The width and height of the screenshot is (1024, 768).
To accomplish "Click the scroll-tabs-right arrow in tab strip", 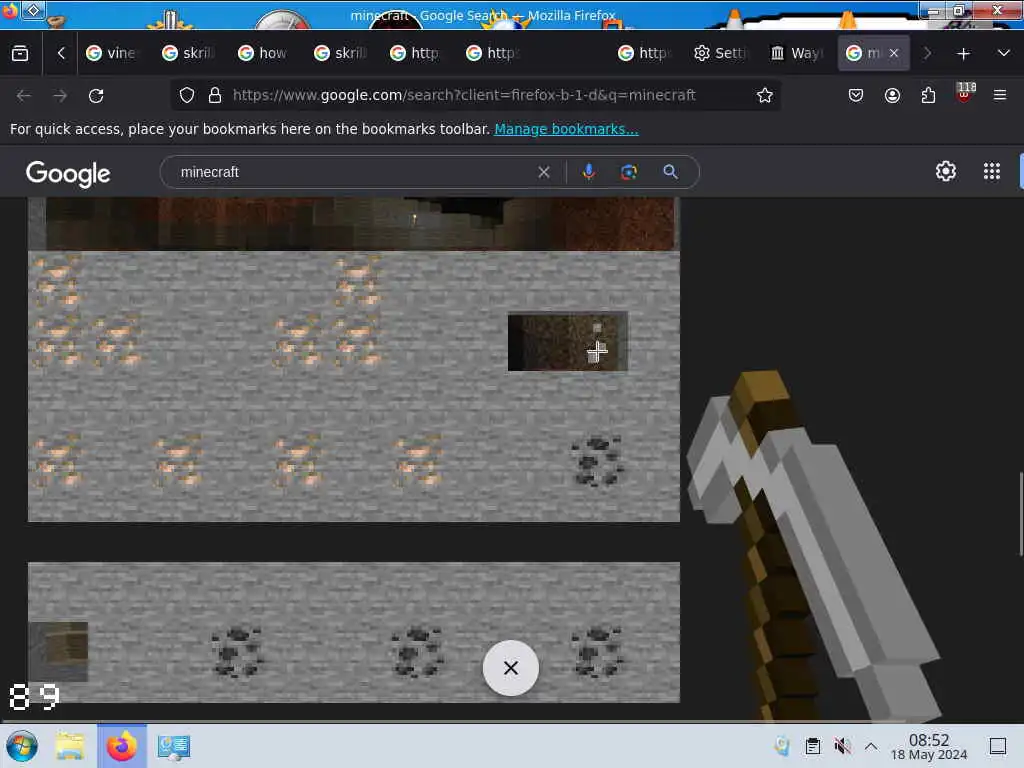I will pos(927,54).
